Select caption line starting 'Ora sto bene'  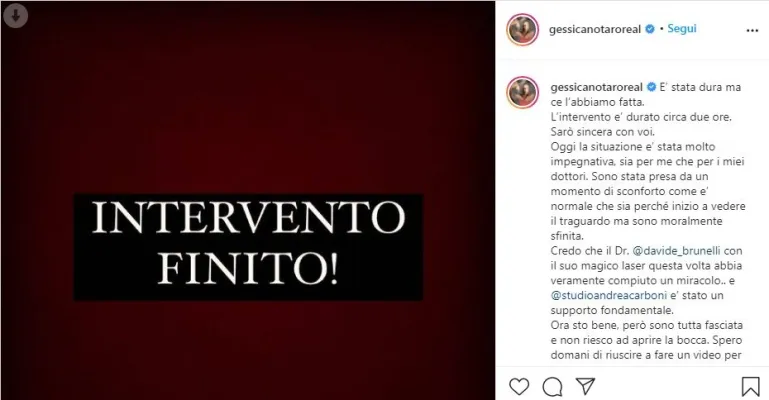(646, 325)
